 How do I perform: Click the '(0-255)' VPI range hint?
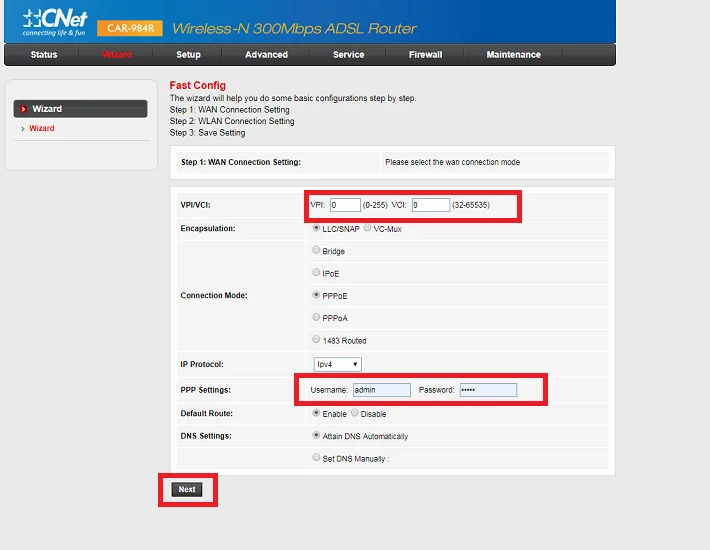375,205
